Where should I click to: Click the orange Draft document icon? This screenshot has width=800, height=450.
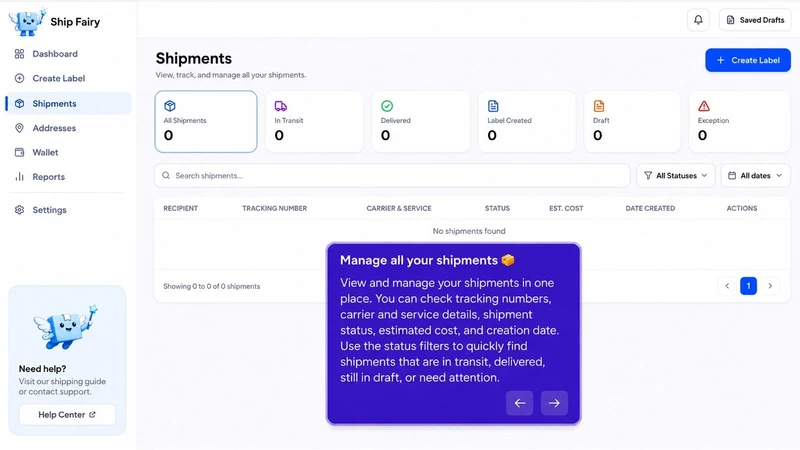point(599,106)
